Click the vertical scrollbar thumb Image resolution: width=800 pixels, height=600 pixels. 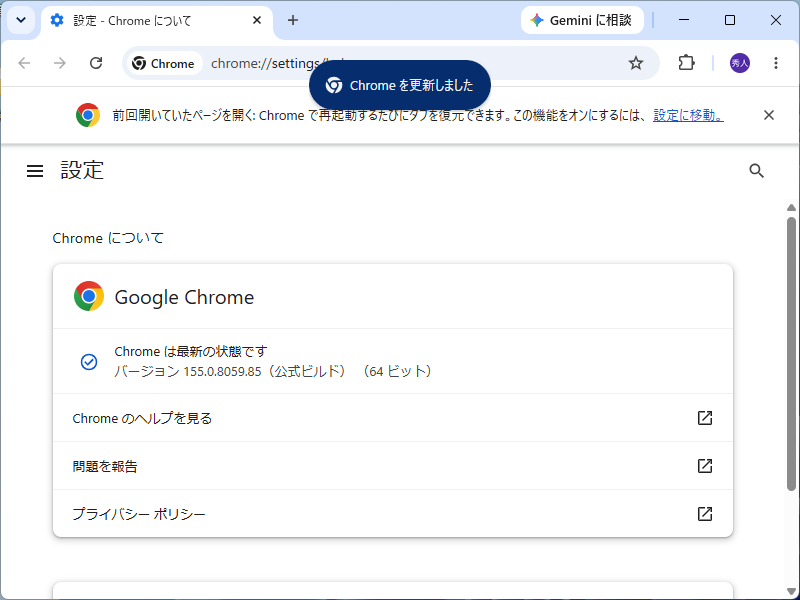(791, 354)
